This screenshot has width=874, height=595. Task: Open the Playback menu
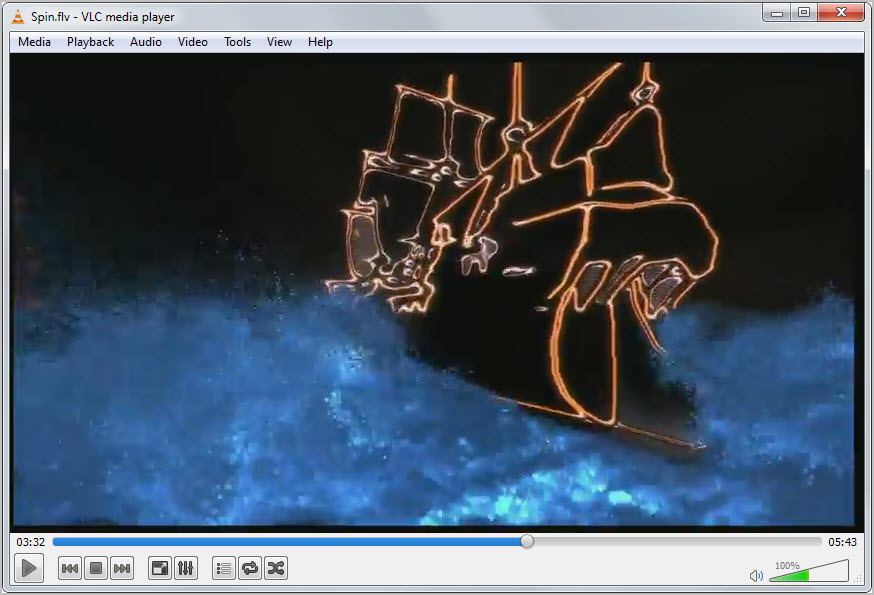pyautogui.click(x=90, y=42)
